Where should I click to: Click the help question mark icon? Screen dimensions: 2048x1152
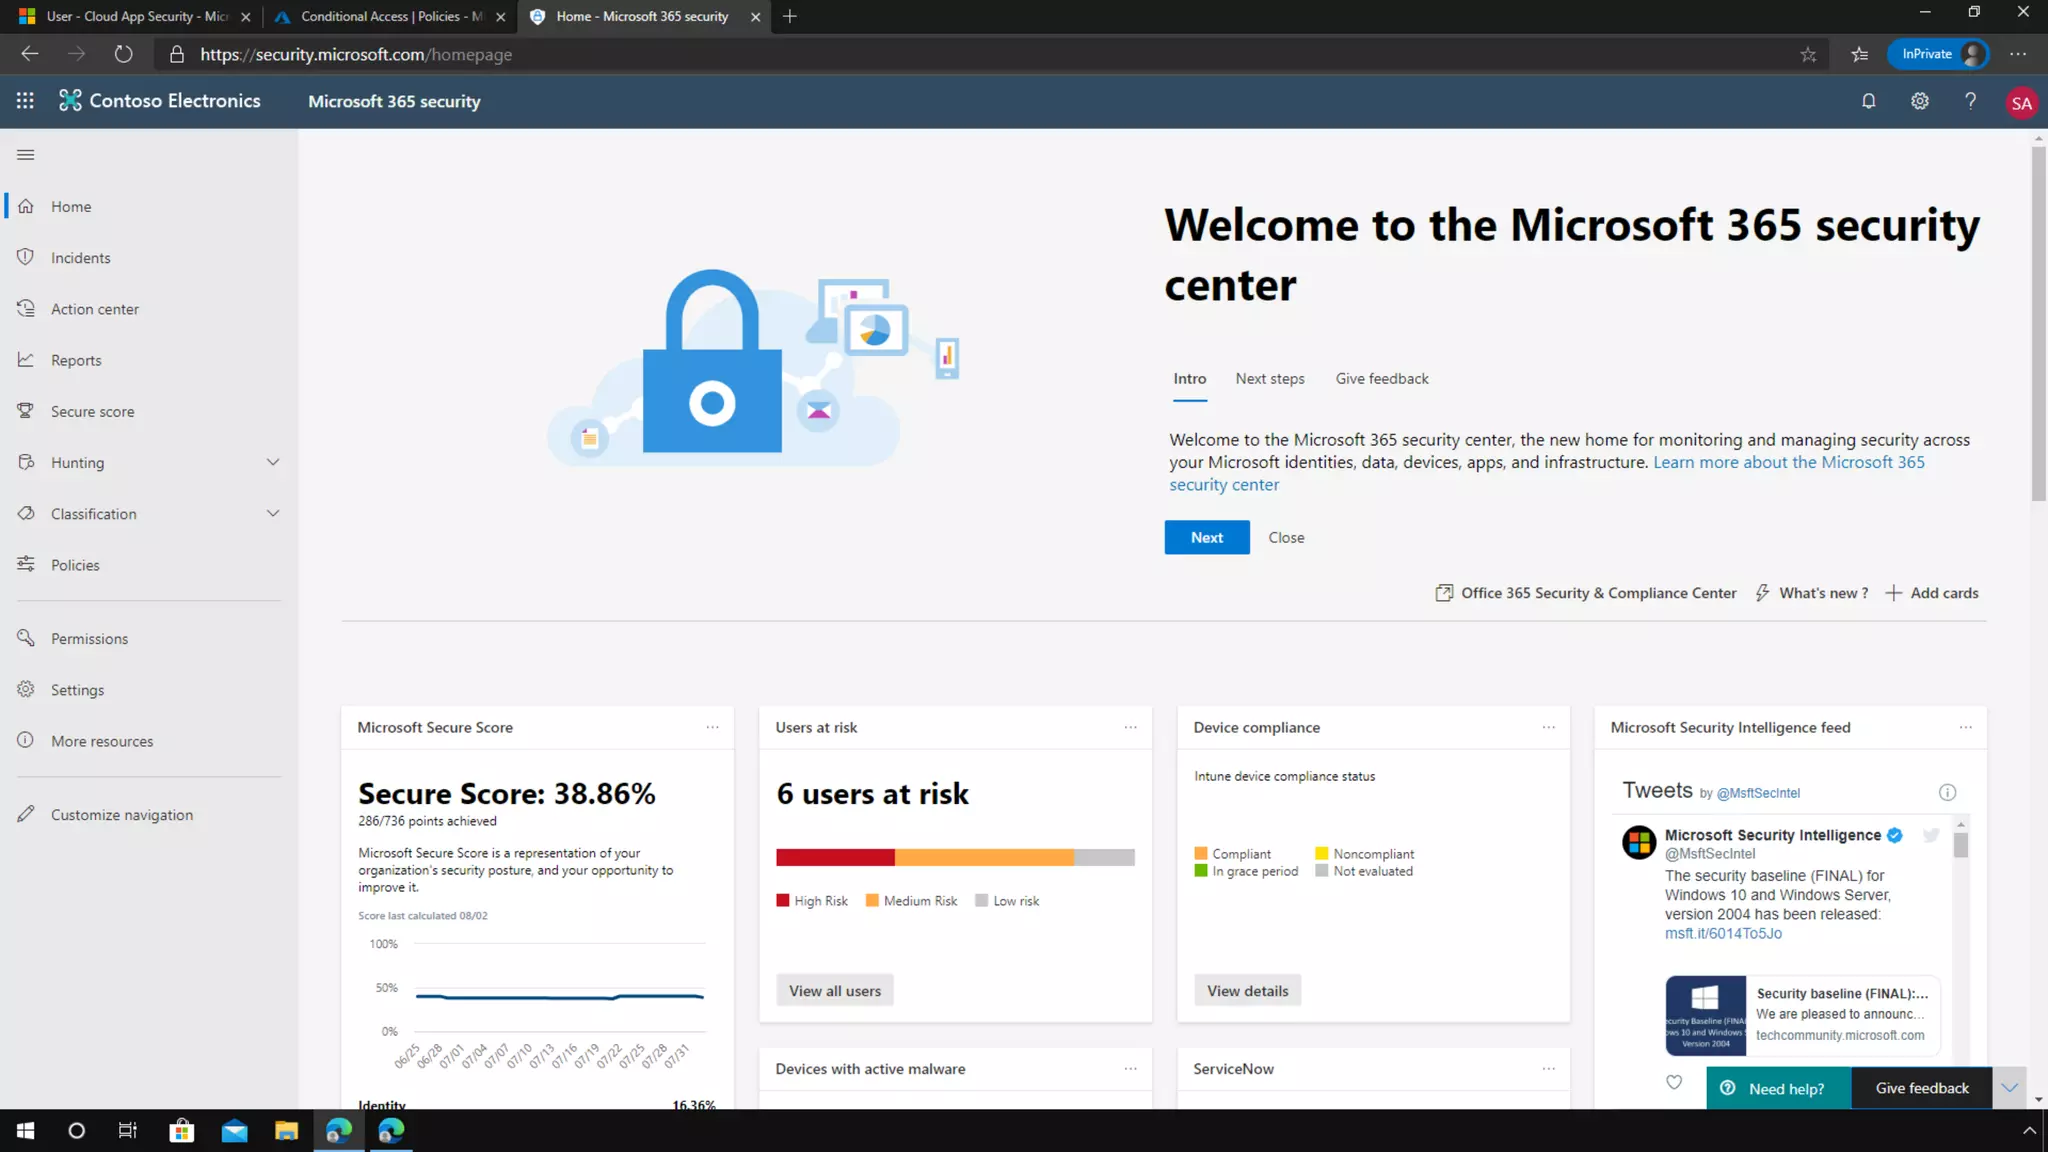click(x=1970, y=101)
